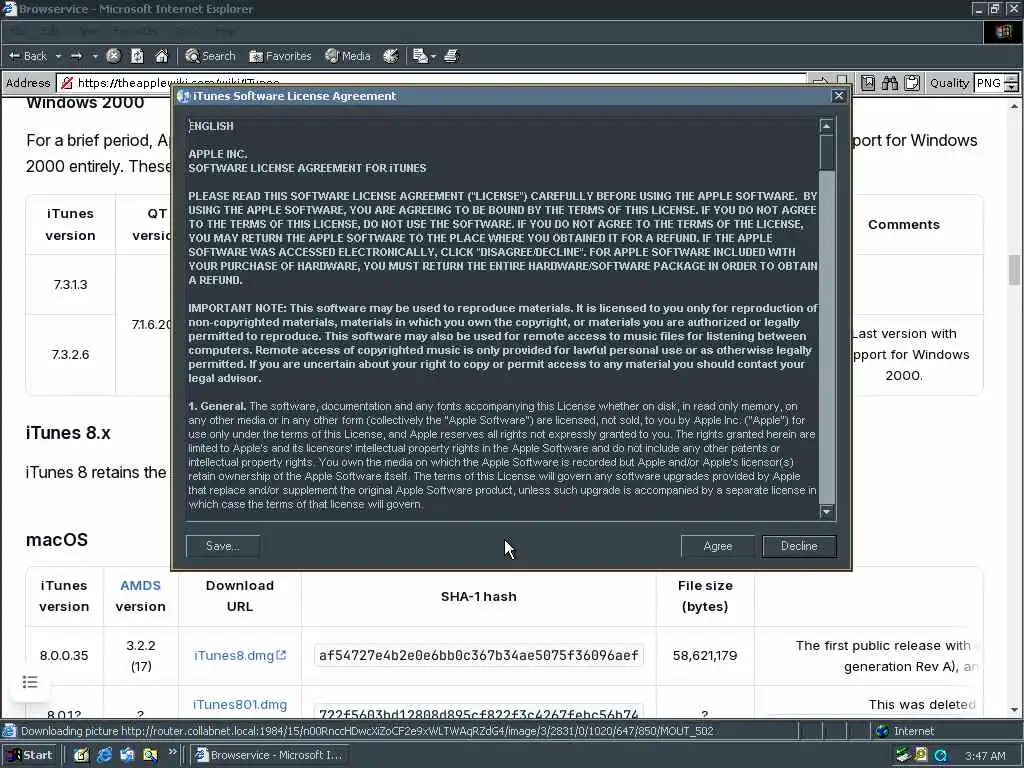This screenshot has width=1024, height=768.
Task: Open the Home page icon
Action: point(161,56)
